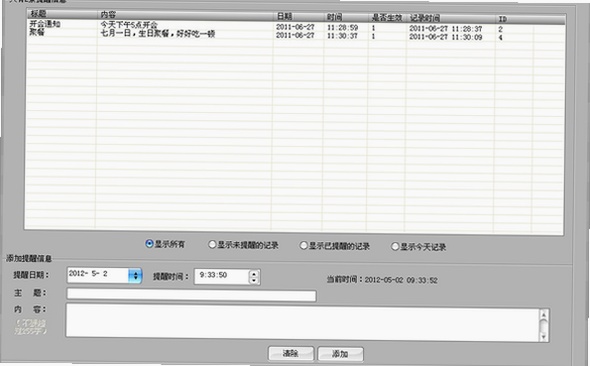The width and height of the screenshot is (590, 366).
Task: Click content box scrollbar up arrow
Action: tap(543, 314)
